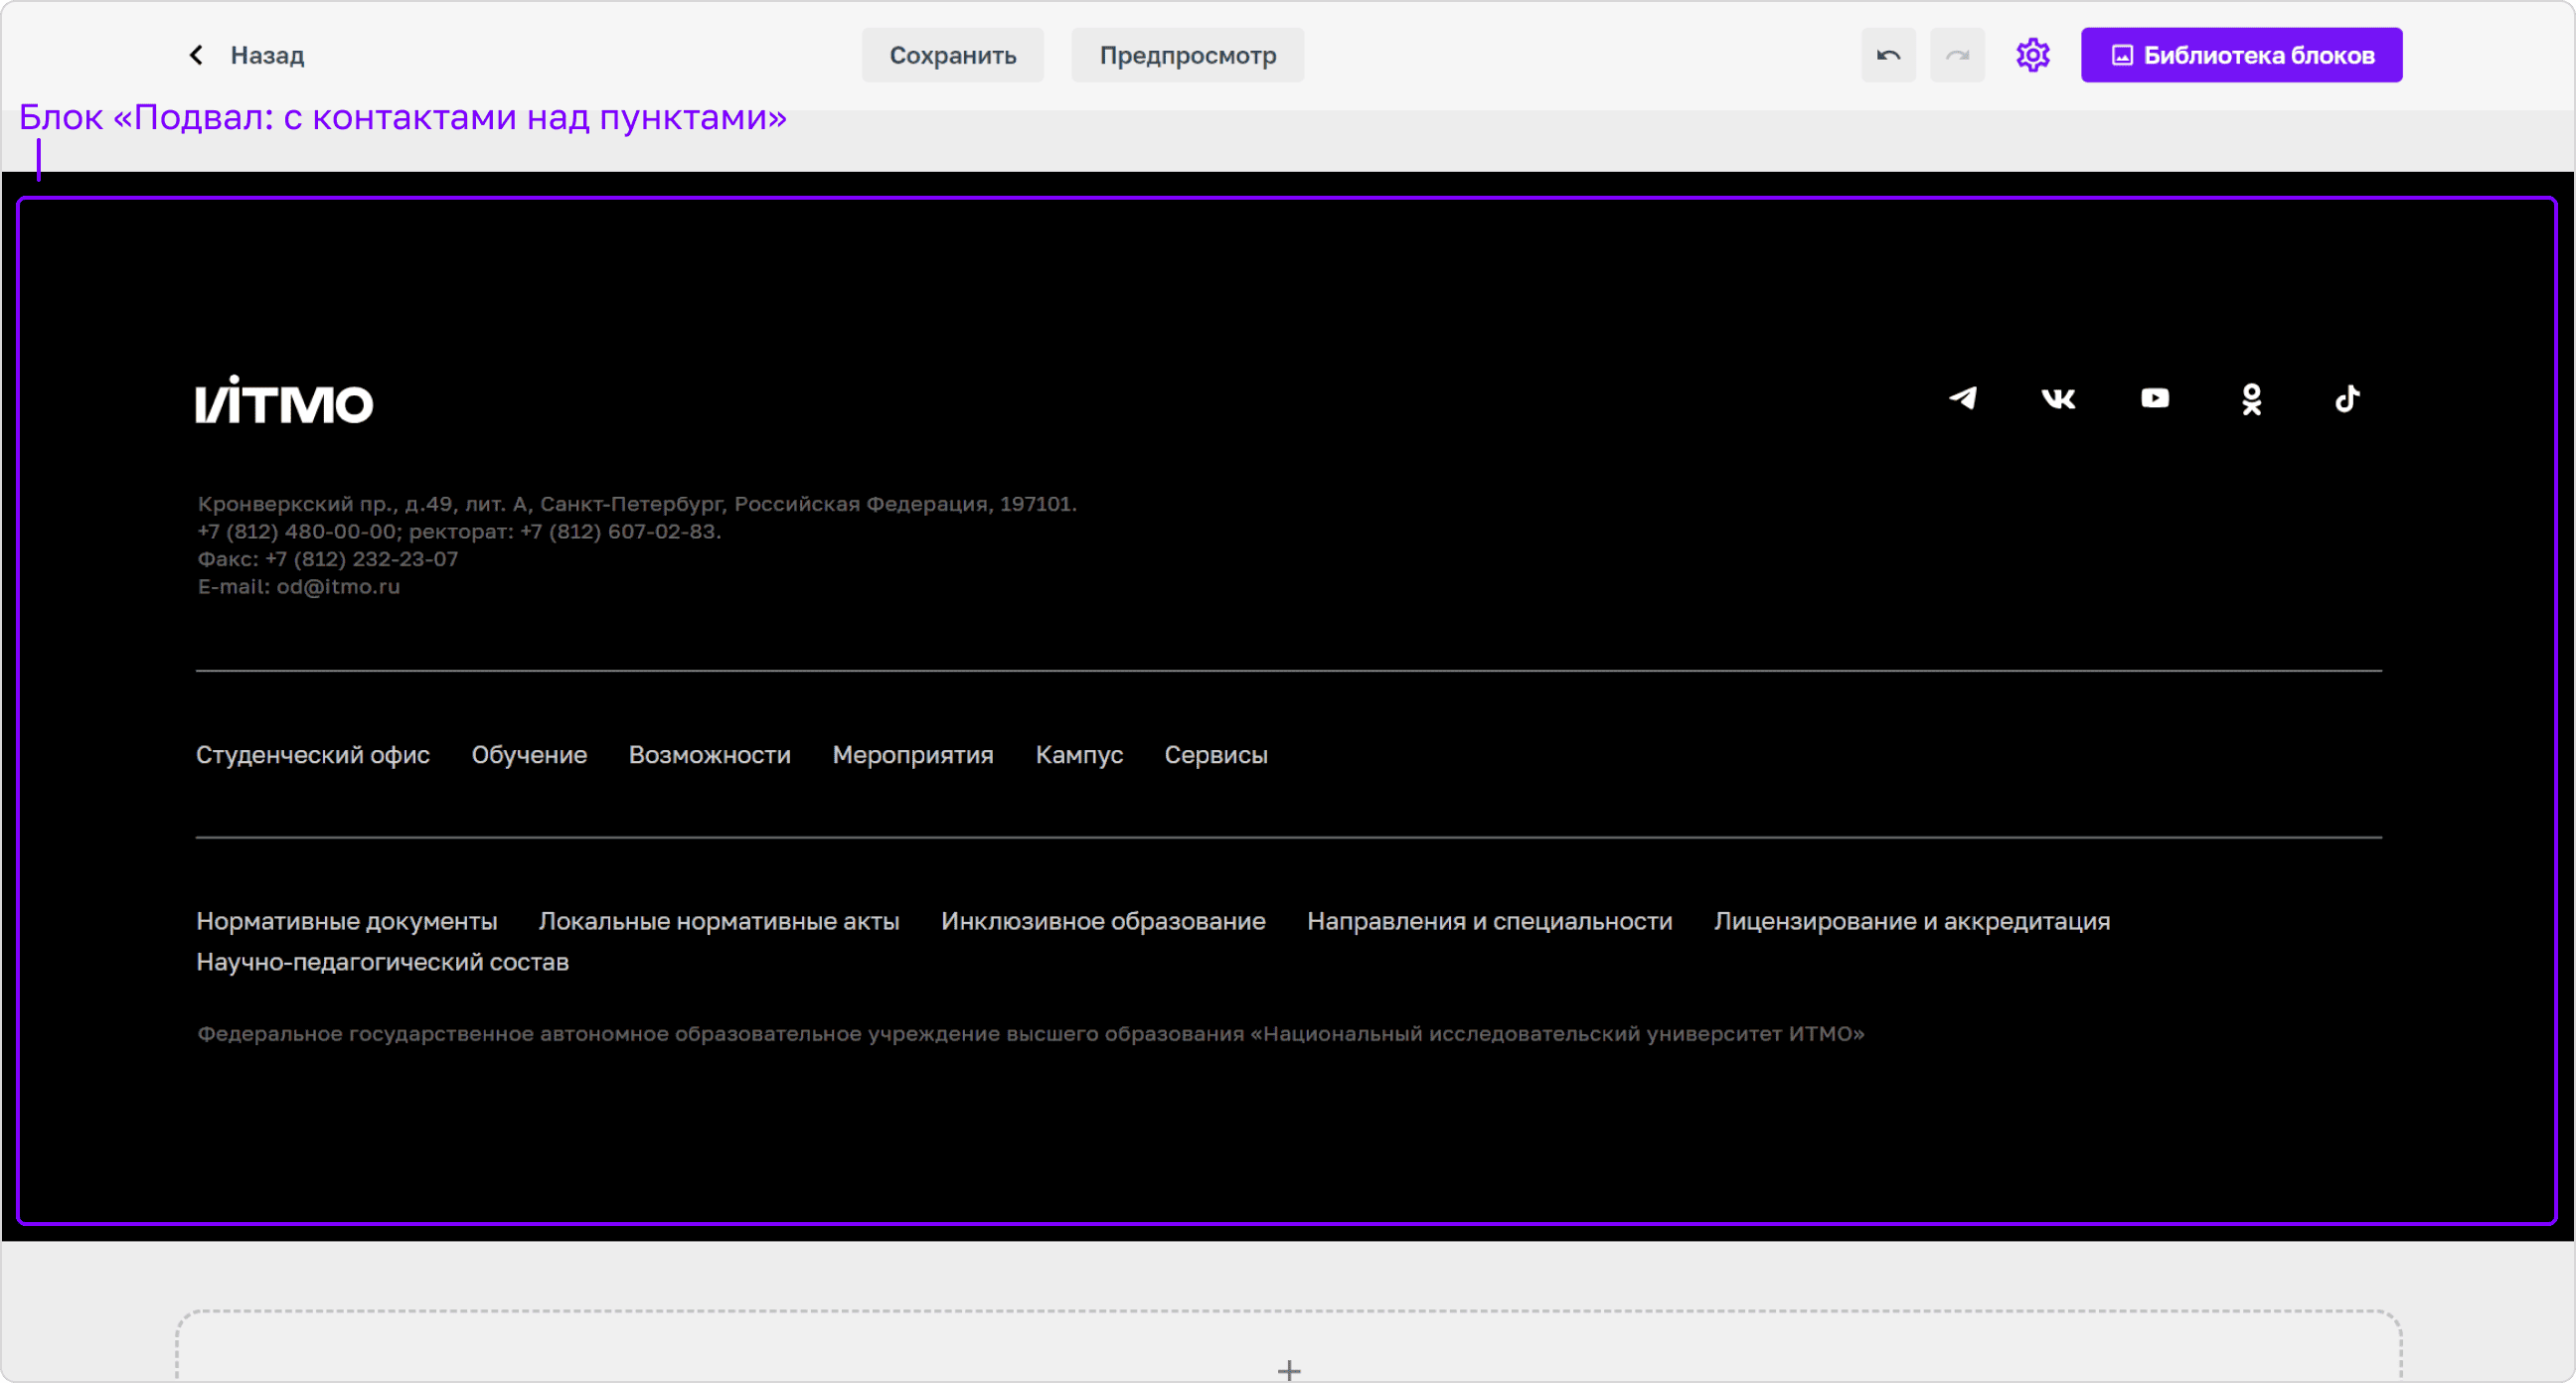
Task: Click the ИТМО logo in footer
Action: [x=284, y=400]
